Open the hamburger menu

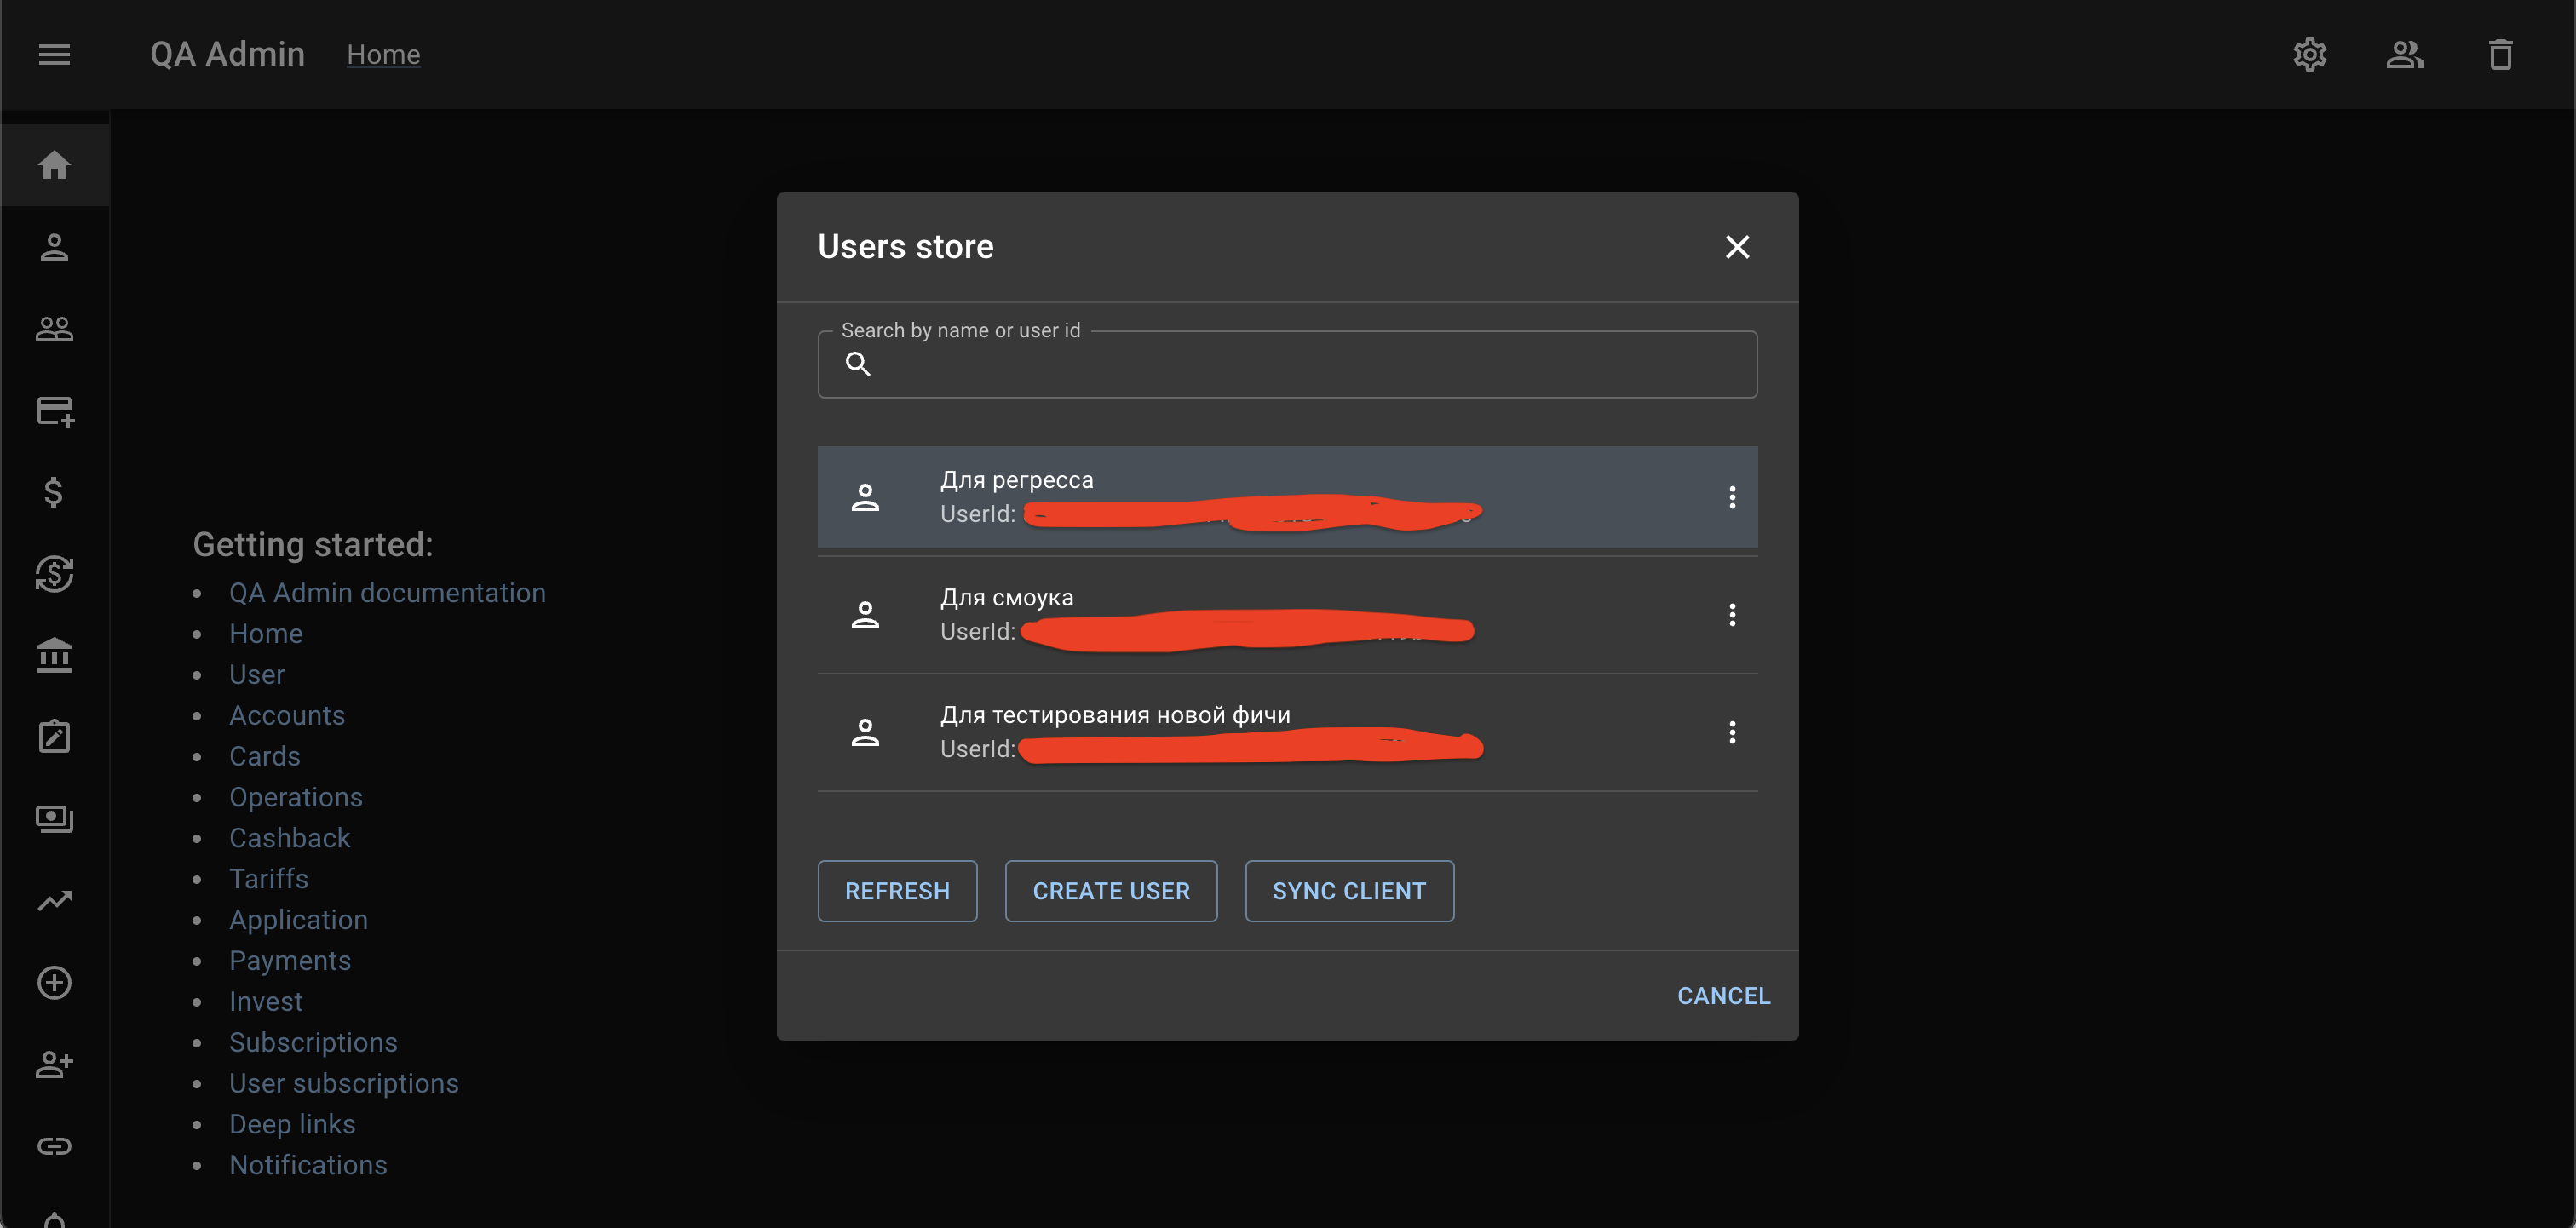coord(54,54)
